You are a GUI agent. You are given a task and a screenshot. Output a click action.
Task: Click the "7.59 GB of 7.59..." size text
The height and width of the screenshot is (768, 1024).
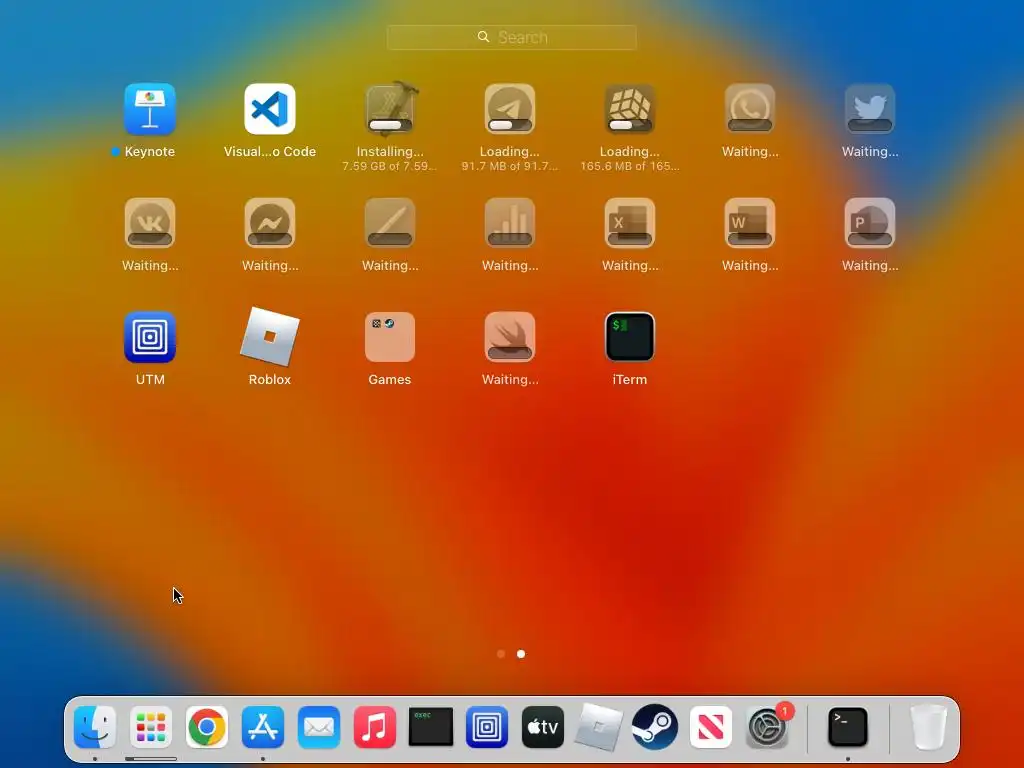390,167
